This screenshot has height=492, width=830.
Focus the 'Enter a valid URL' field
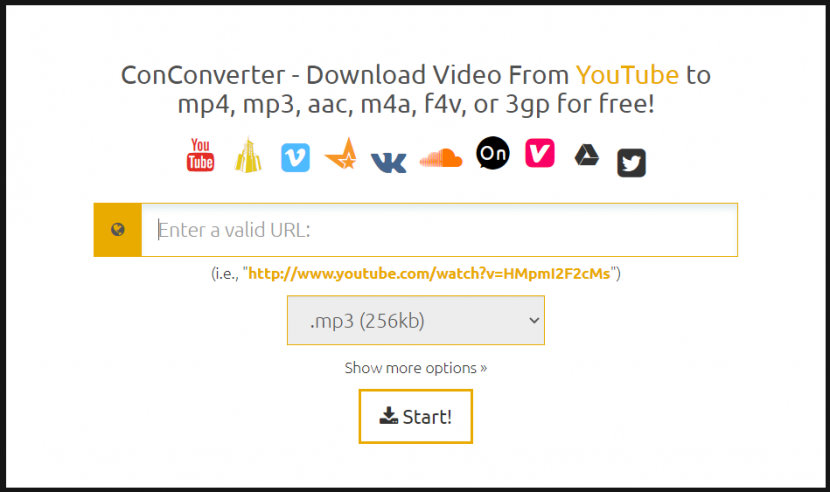point(439,230)
